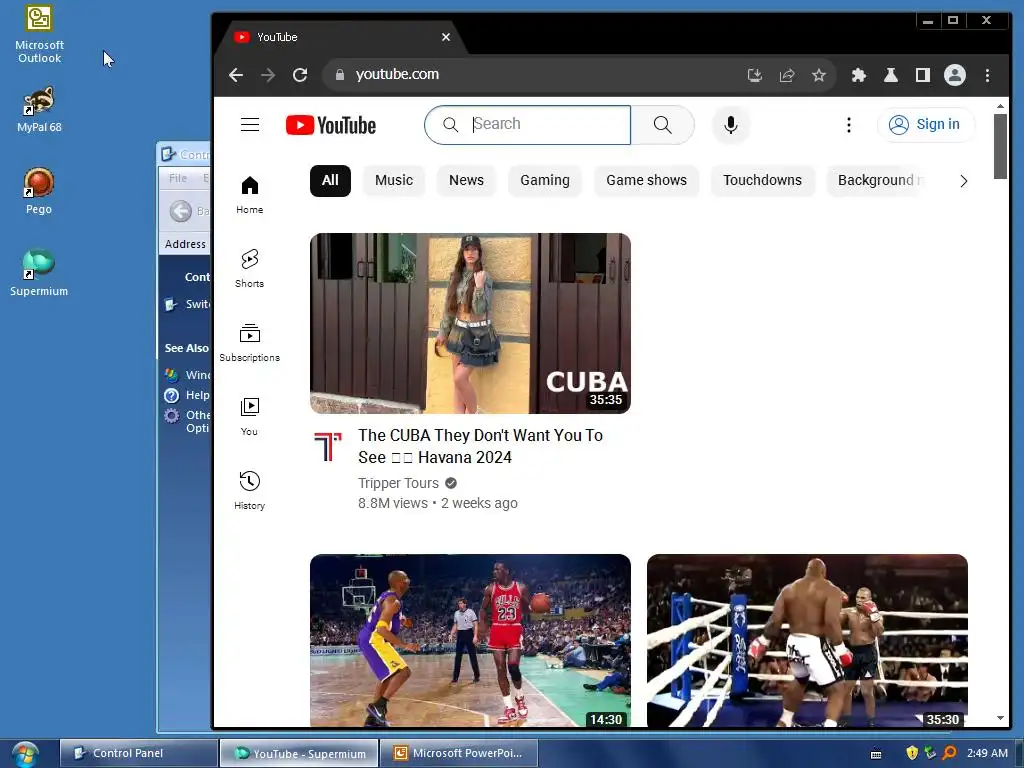
Task: Click the page vertical scrollbar thumb
Action: [1000, 146]
